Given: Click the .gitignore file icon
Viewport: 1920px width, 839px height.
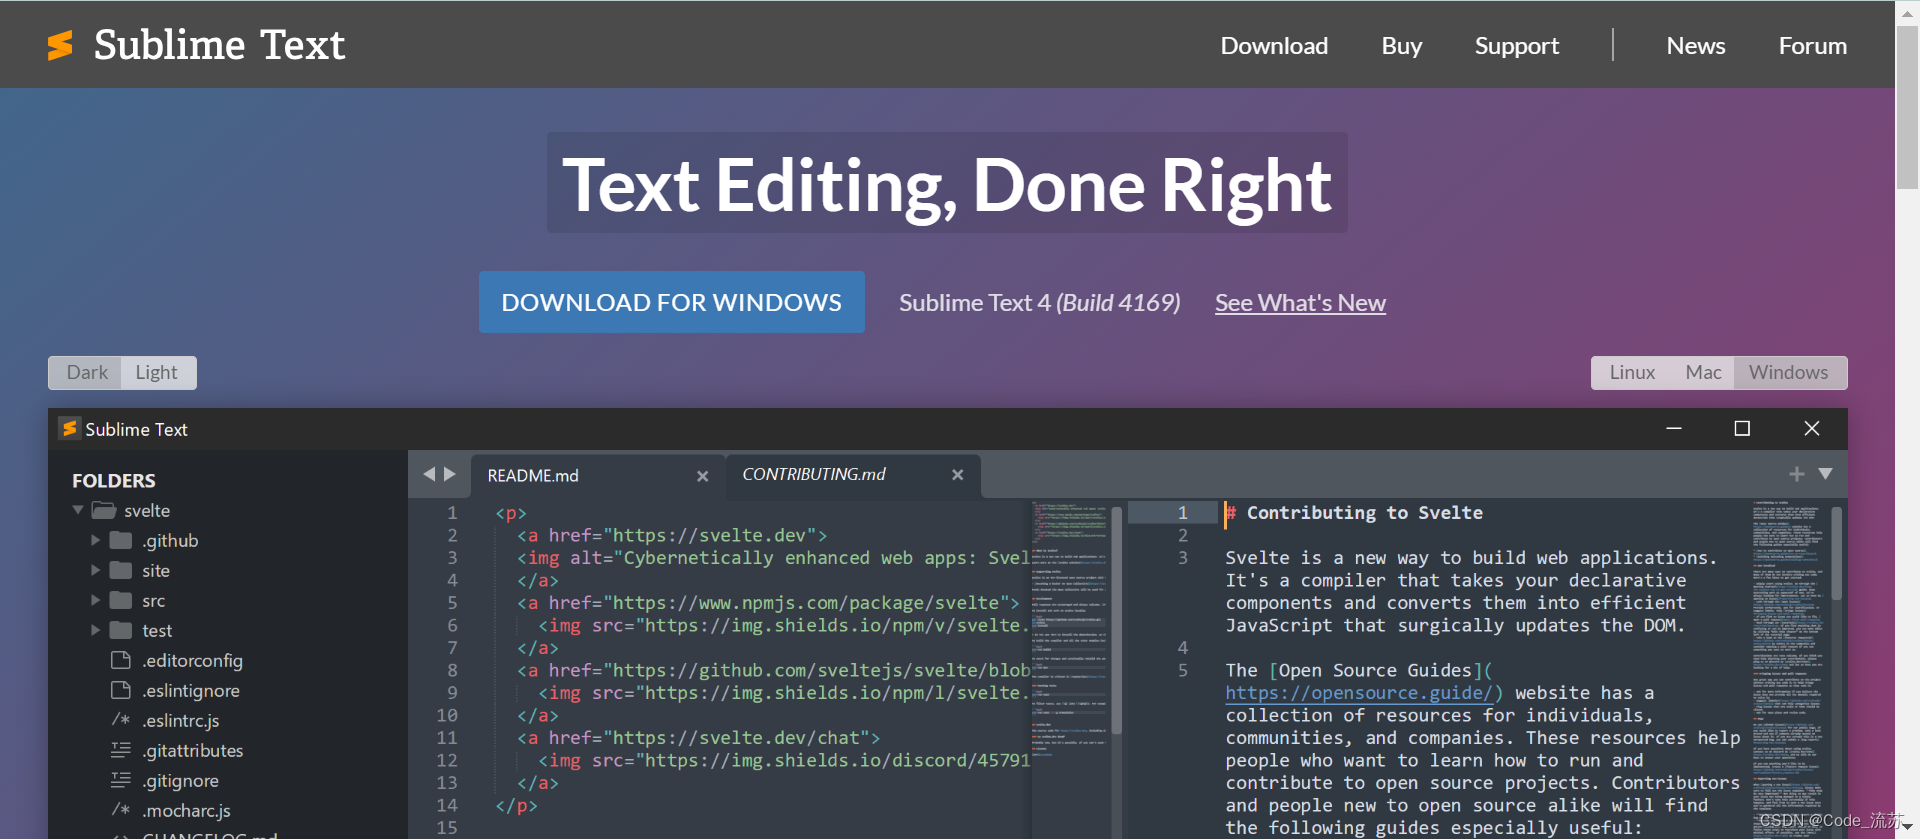Looking at the screenshot, I should click(121, 780).
